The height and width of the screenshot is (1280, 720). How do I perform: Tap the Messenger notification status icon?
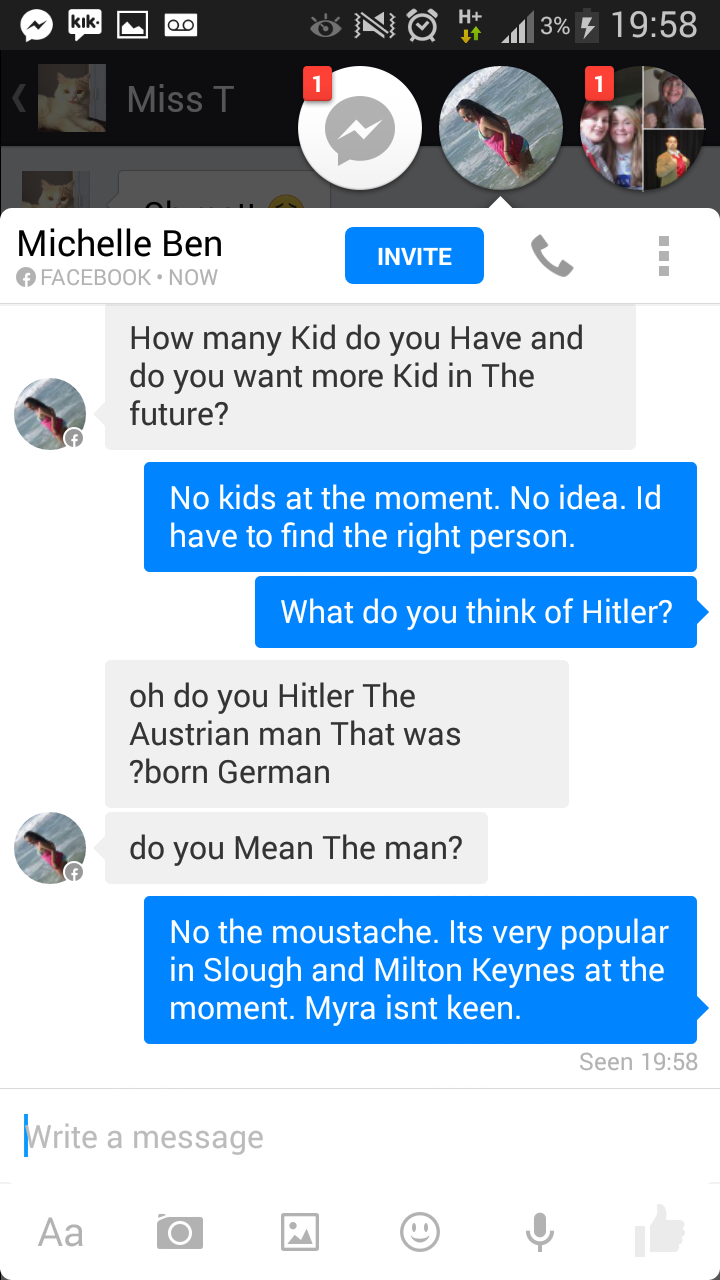[36, 24]
